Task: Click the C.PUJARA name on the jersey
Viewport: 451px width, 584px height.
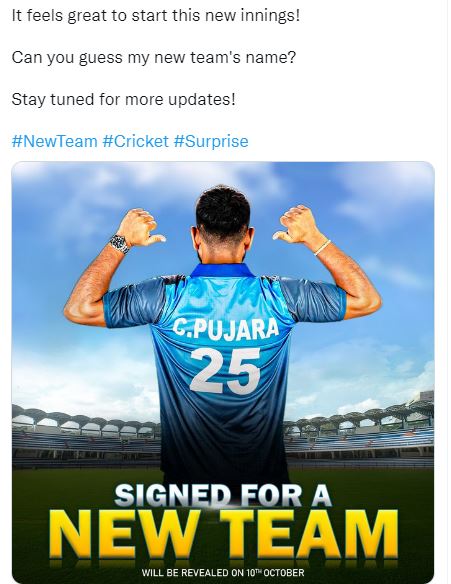Action: click(226, 329)
